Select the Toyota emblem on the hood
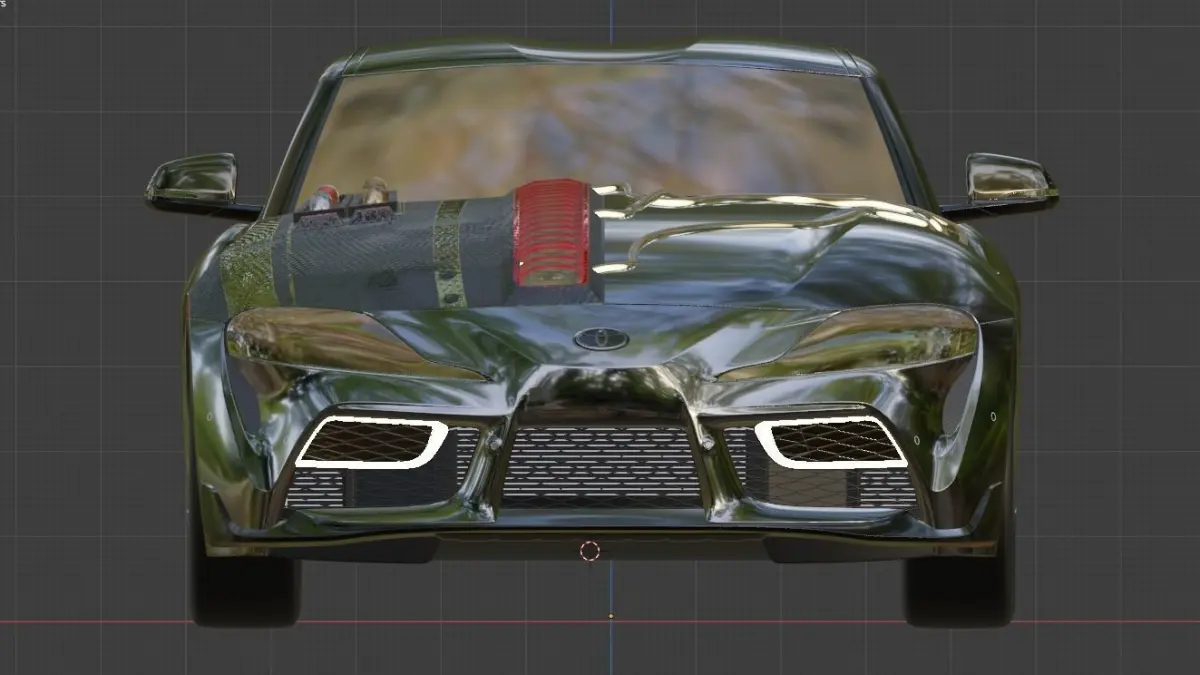The height and width of the screenshot is (675, 1200). [x=601, y=339]
